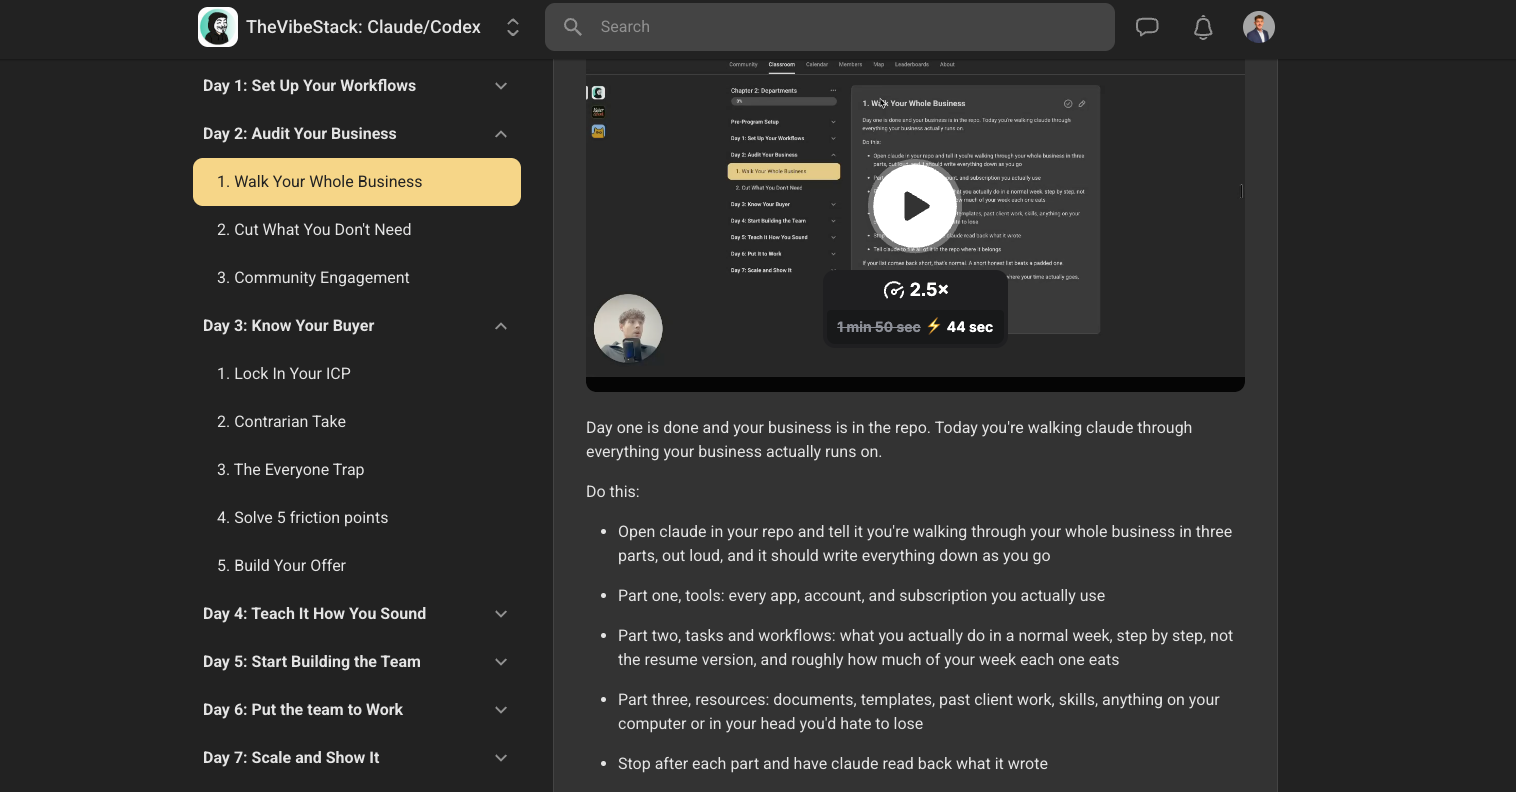Open the community switcher arrows

click(513, 27)
